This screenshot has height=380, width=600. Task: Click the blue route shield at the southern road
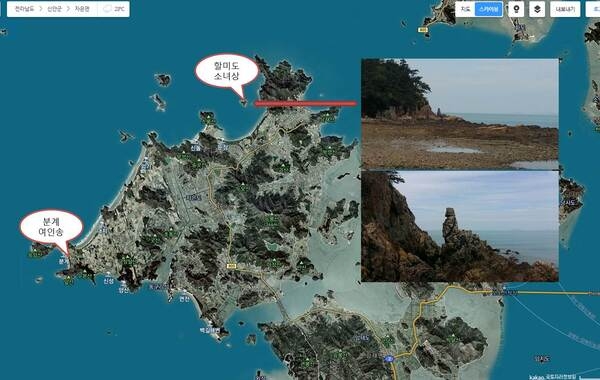click(389, 359)
